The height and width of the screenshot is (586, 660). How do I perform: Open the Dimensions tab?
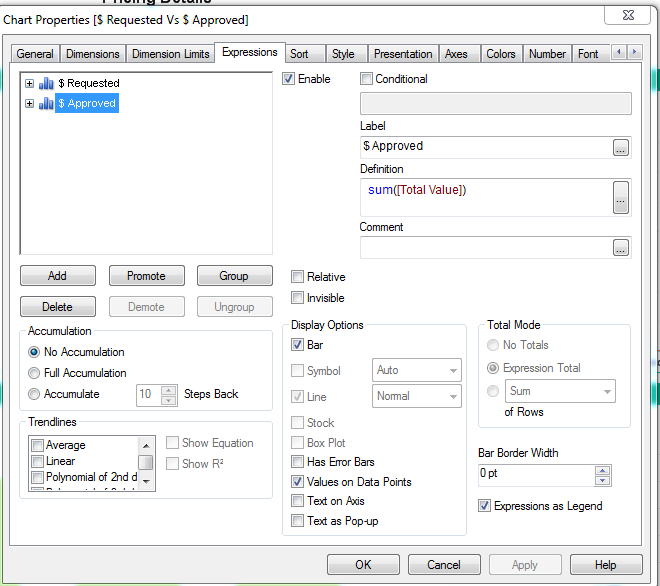point(93,54)
